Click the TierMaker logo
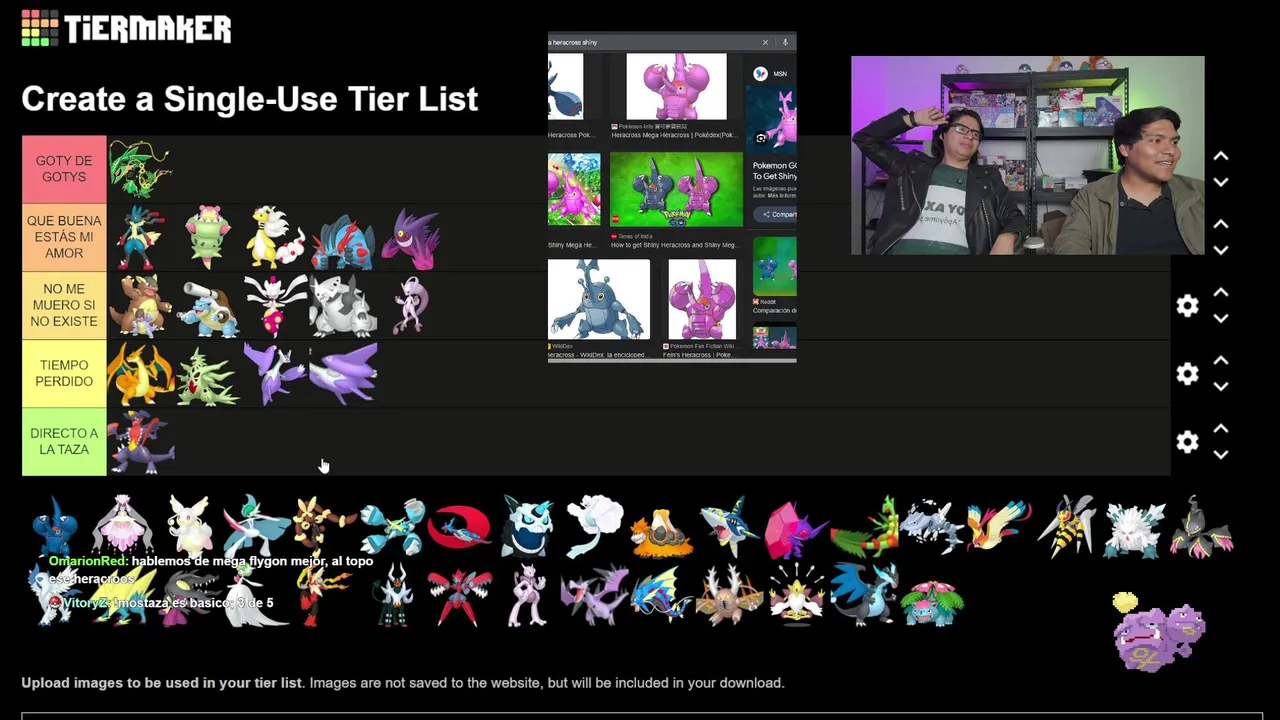The image size is (1280, 720). [126, 28]
